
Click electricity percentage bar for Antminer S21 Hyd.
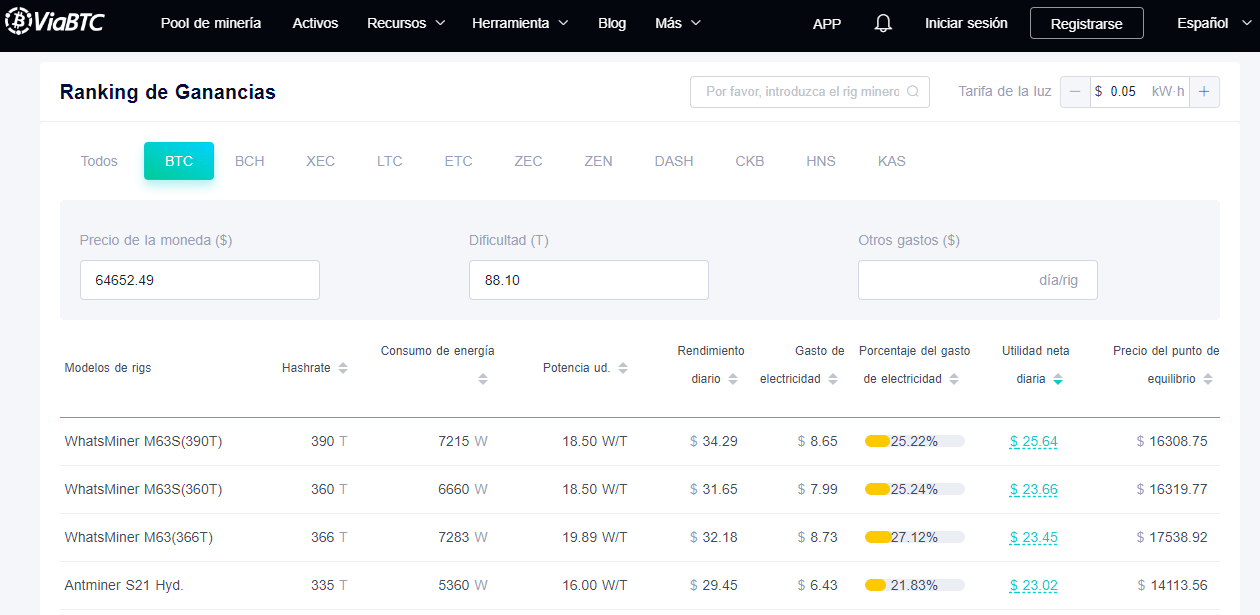[x=914, y=585]
